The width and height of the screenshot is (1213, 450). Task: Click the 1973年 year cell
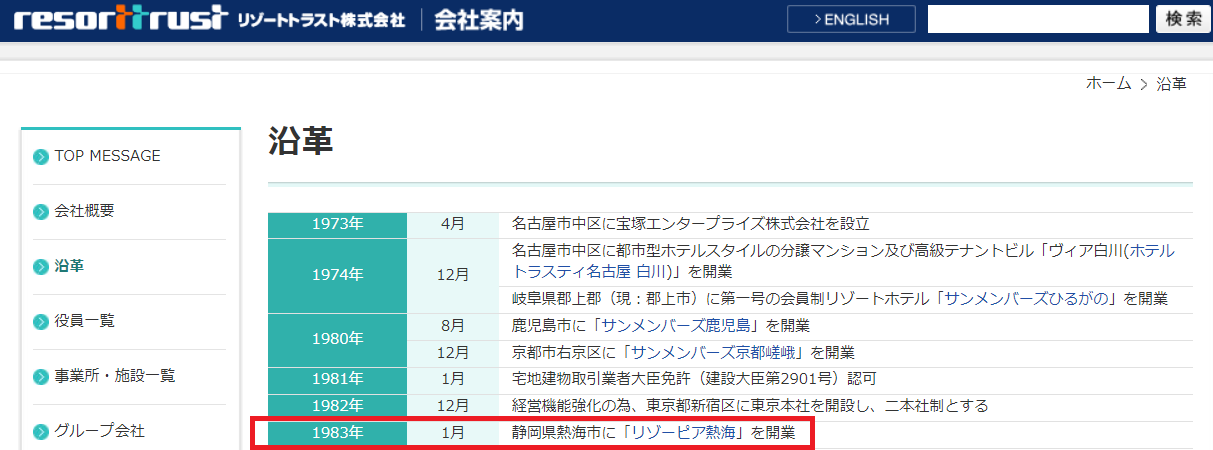[x=337, y=224]
